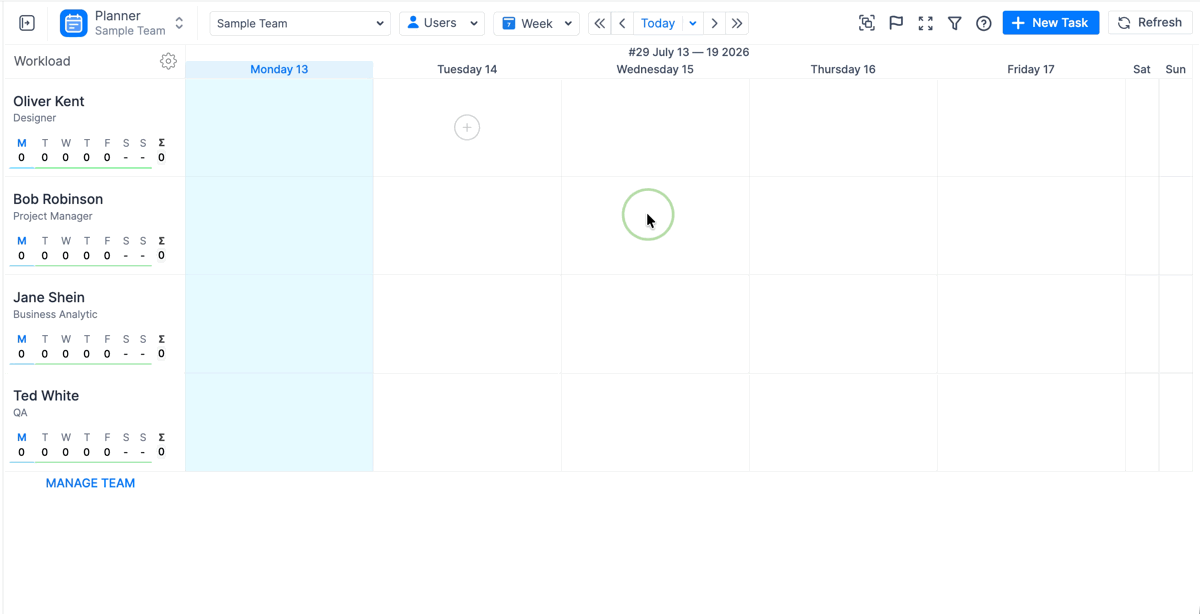This screenshot has height=614, width=1200.
Task: Select user Jane Shein
Action: (x=49, y=297)
